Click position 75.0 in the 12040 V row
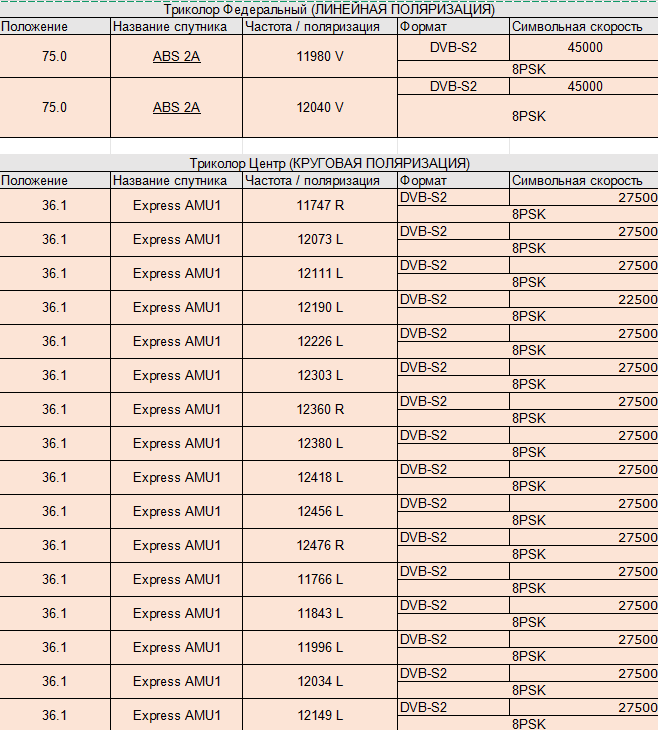This screenshot has width=658, height=730. tap(54, 108)
